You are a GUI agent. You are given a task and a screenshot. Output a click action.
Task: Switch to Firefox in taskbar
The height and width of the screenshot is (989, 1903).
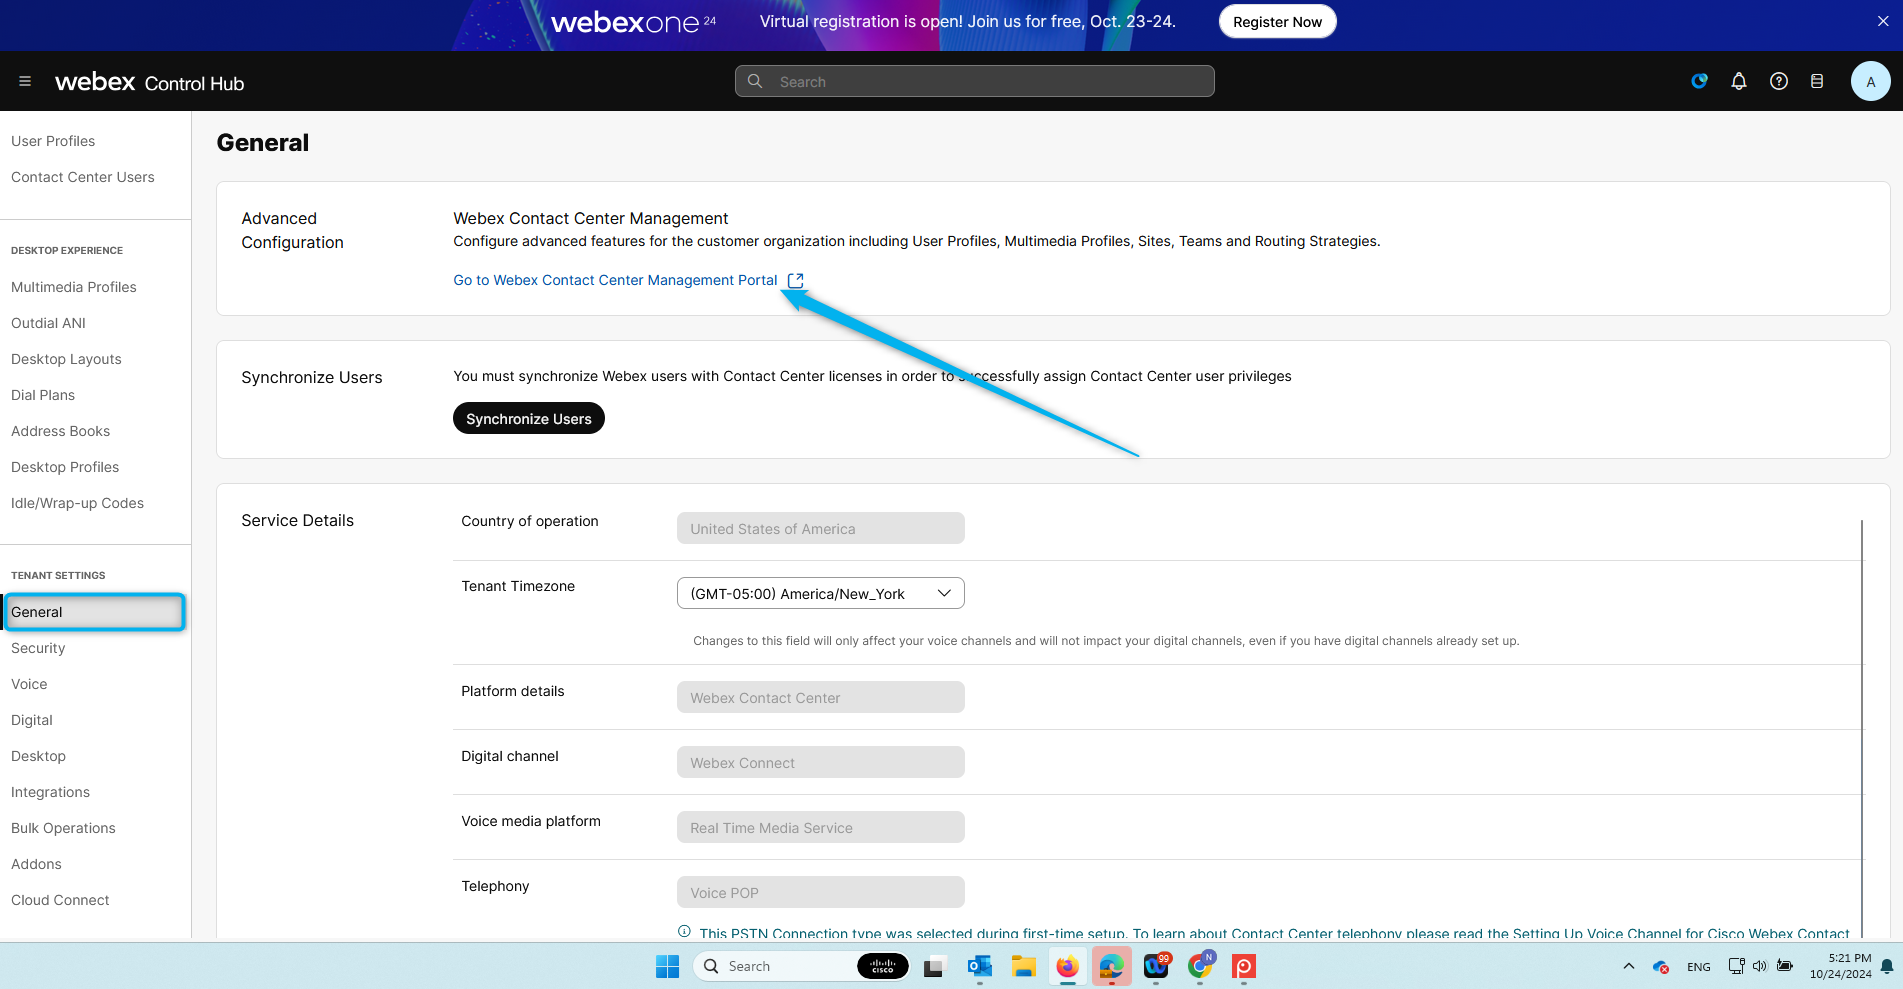(x=1067, y=966)
